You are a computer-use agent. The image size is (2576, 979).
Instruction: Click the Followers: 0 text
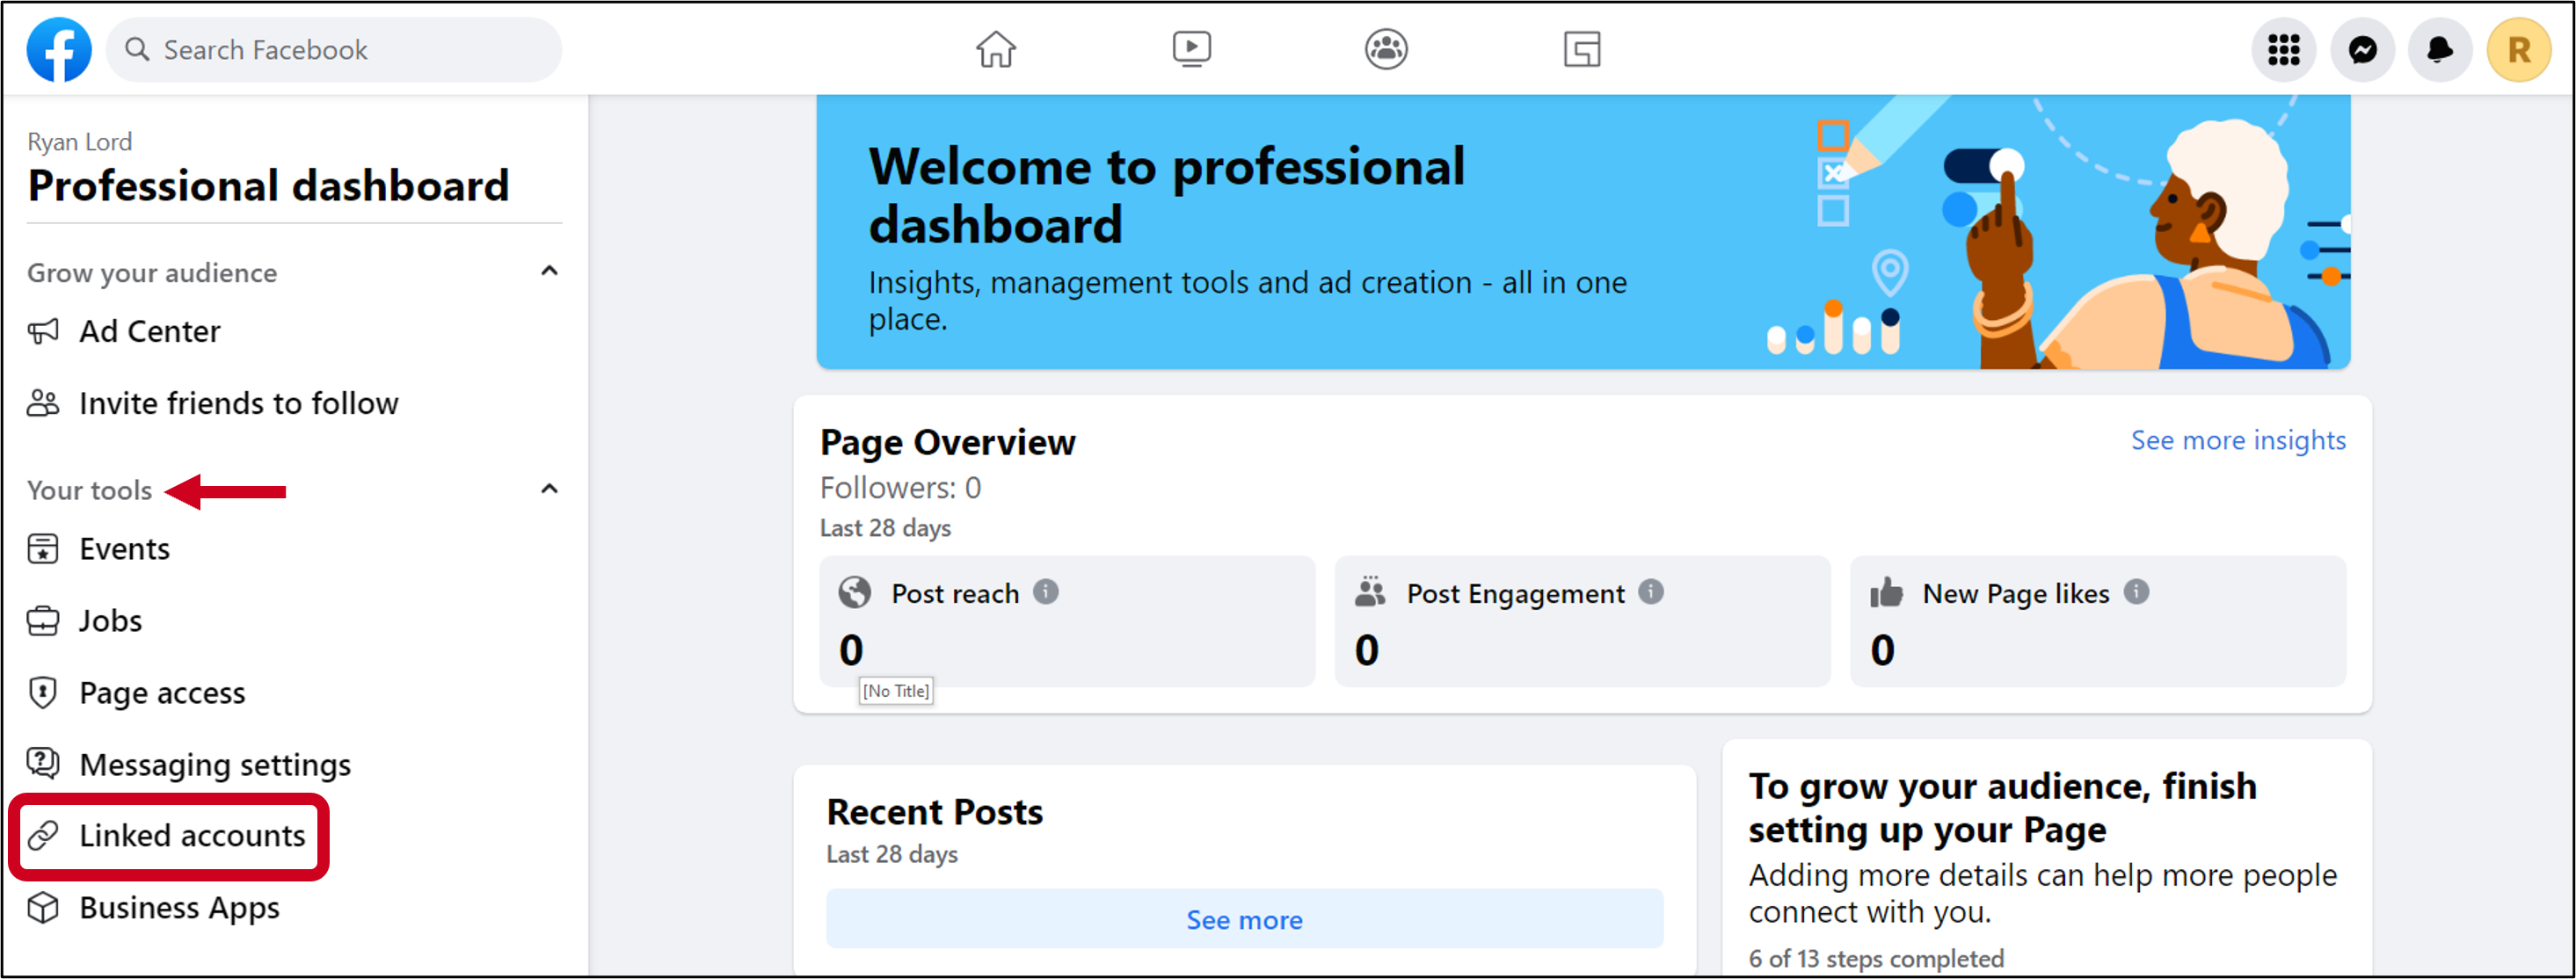(900, 487)
